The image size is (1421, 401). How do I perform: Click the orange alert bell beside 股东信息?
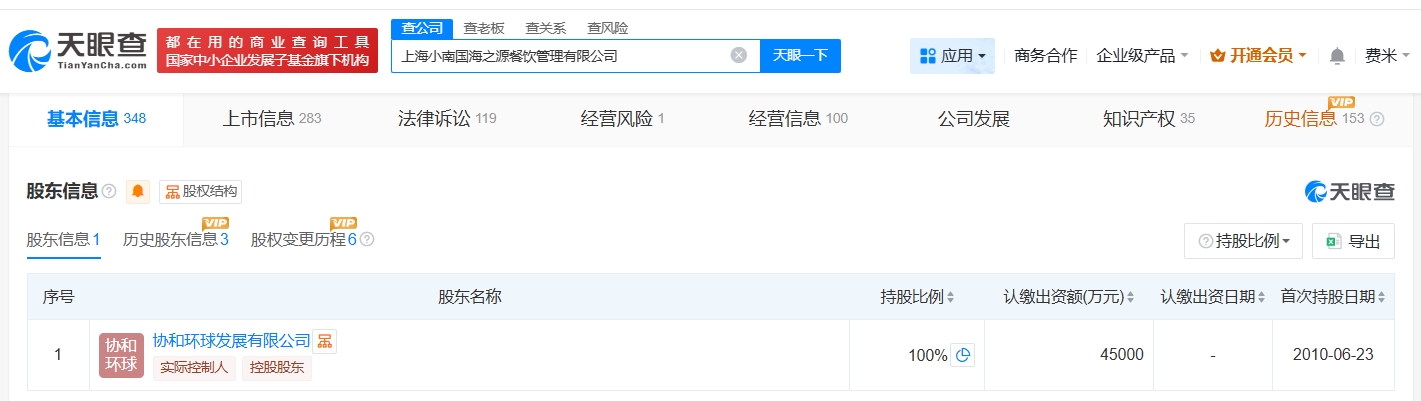pyautogui.click(x=138, y=192)
